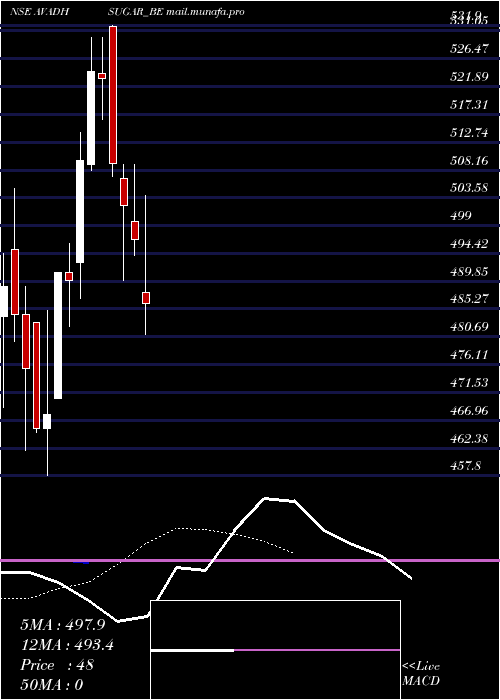Select the 503.58 price axis label

point(469,188)
